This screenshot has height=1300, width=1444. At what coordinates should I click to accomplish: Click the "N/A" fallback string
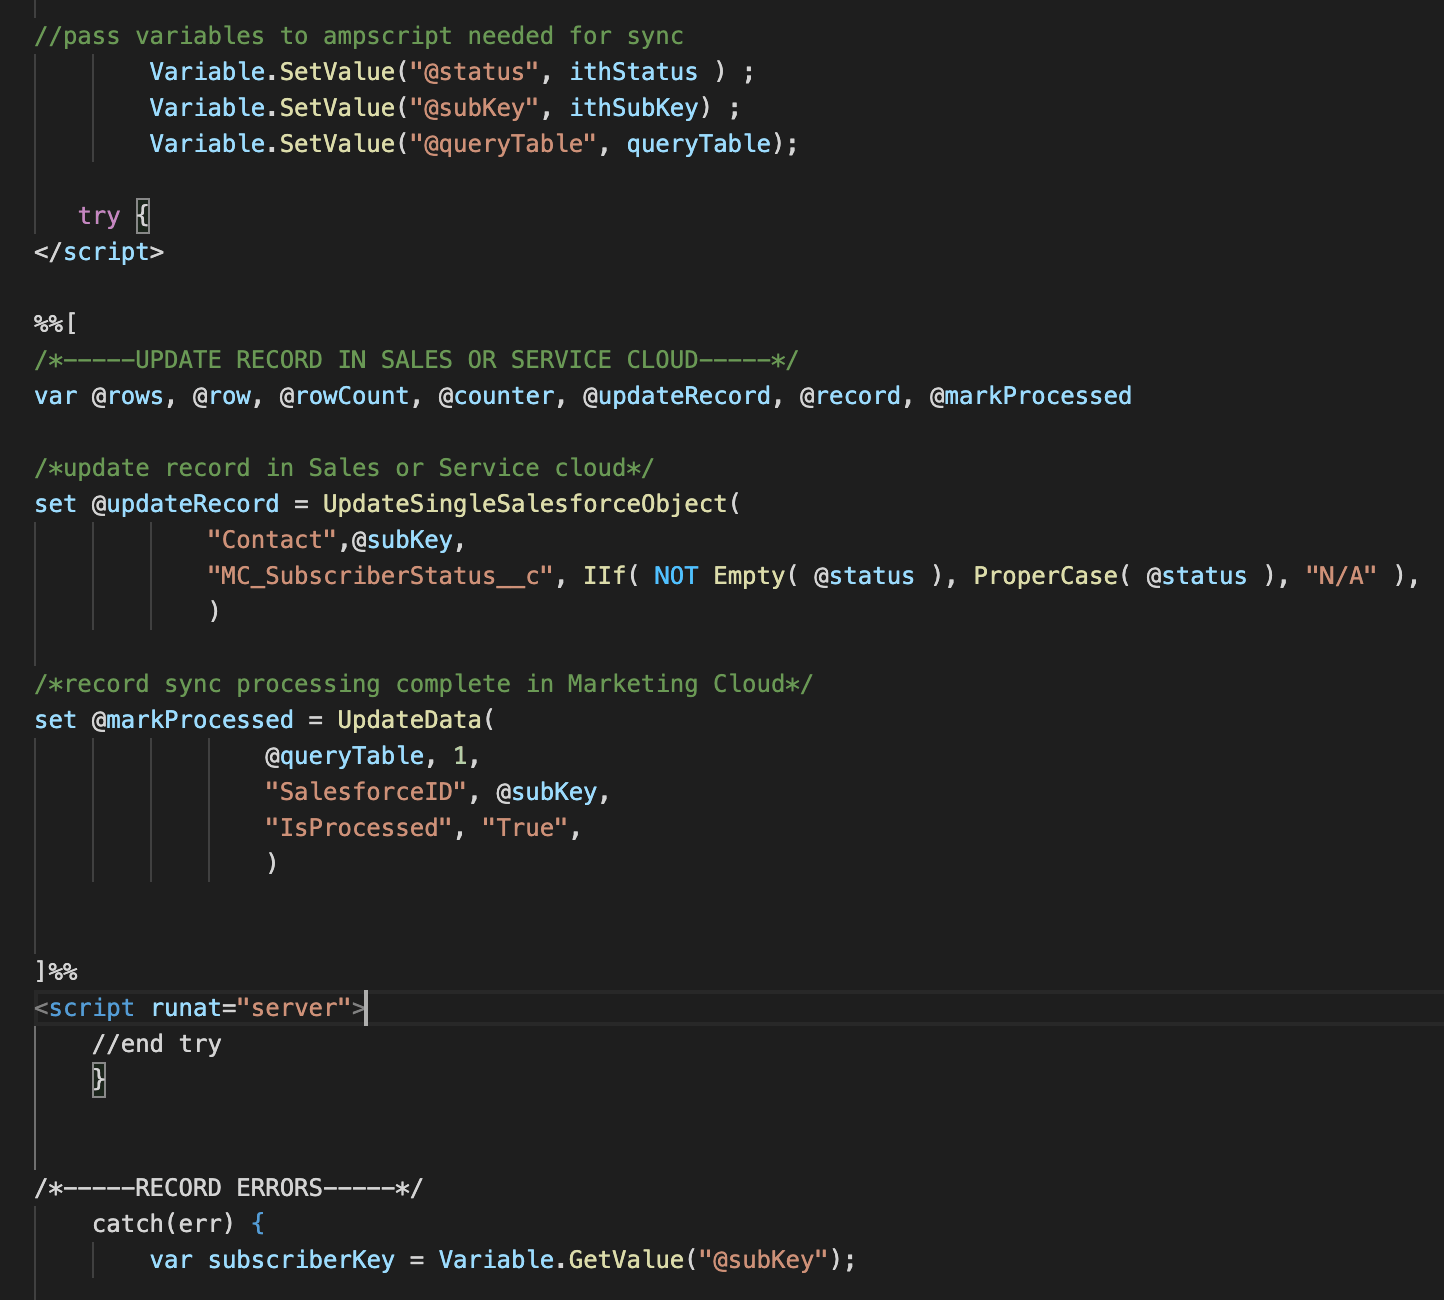pyautogui.click(x=1341, y=576)
